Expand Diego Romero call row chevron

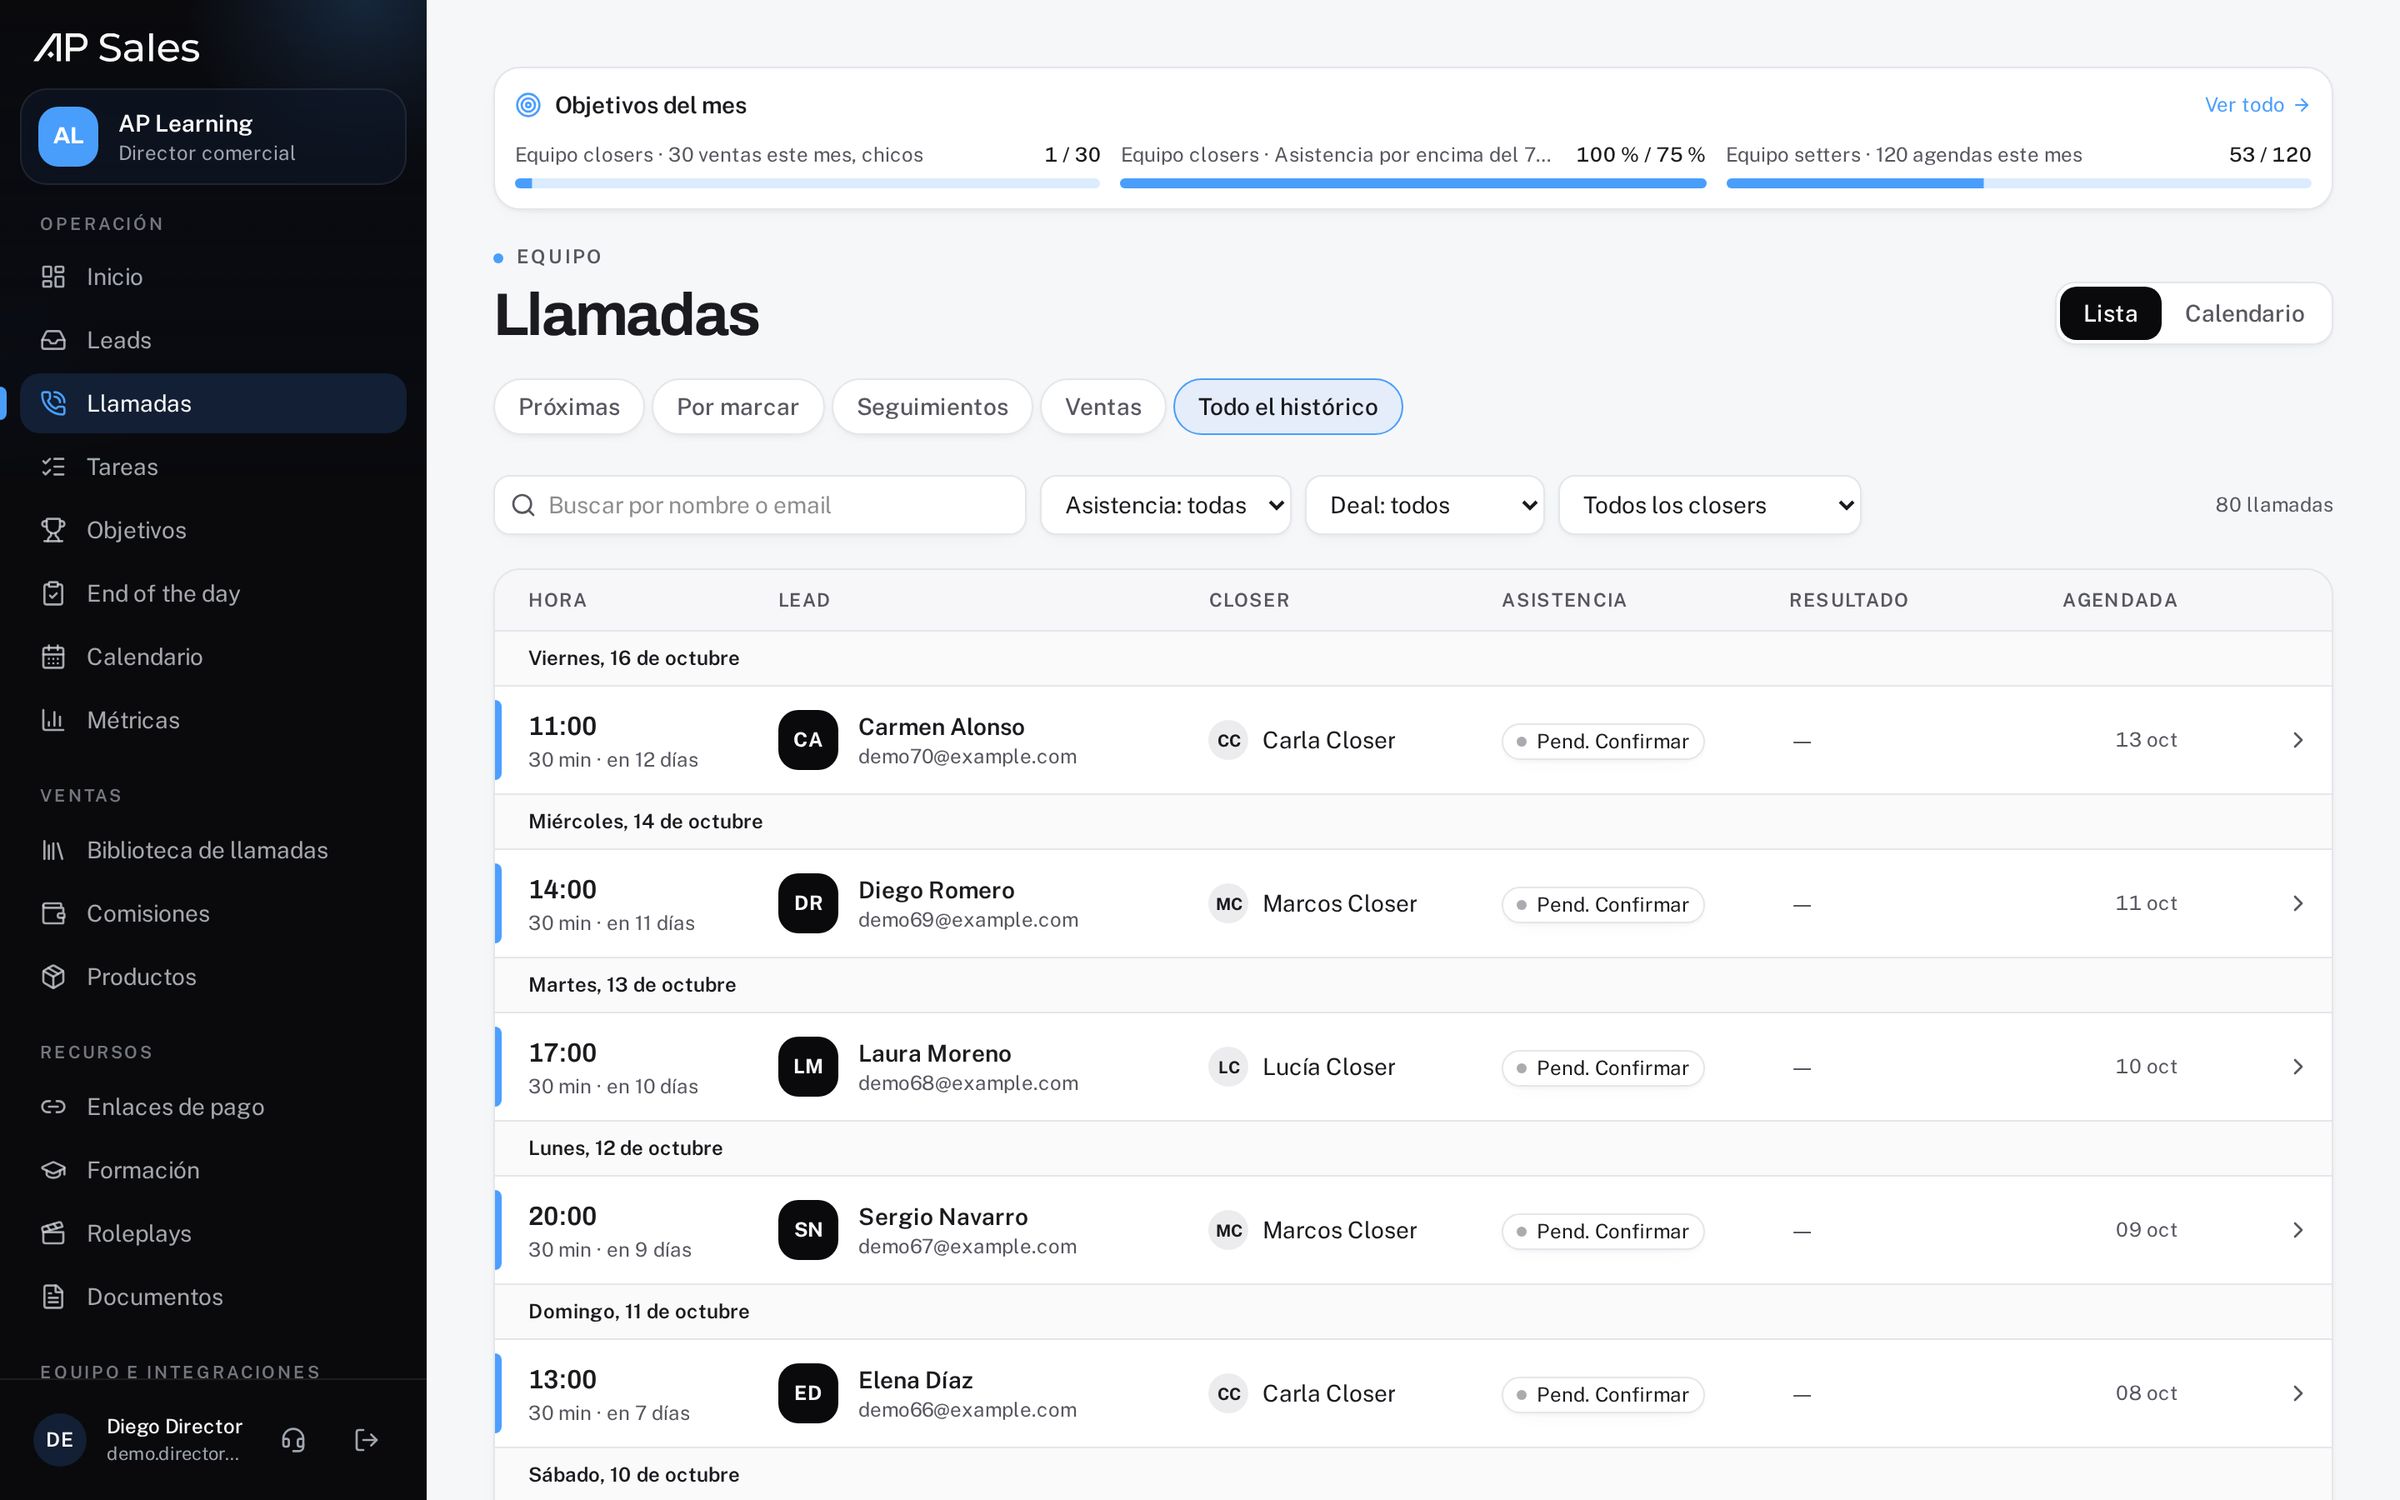pos(2298,904)
